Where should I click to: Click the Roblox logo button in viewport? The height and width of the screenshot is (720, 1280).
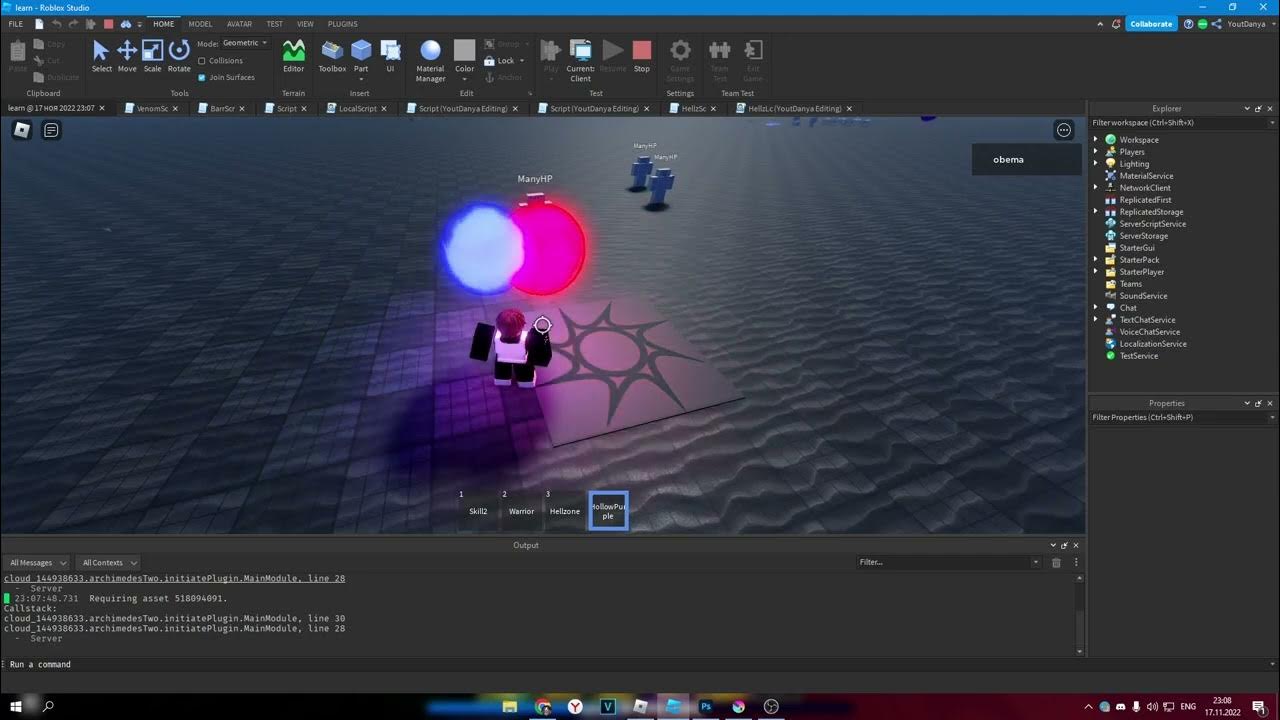pyautogui.click(x=21, y=129)
